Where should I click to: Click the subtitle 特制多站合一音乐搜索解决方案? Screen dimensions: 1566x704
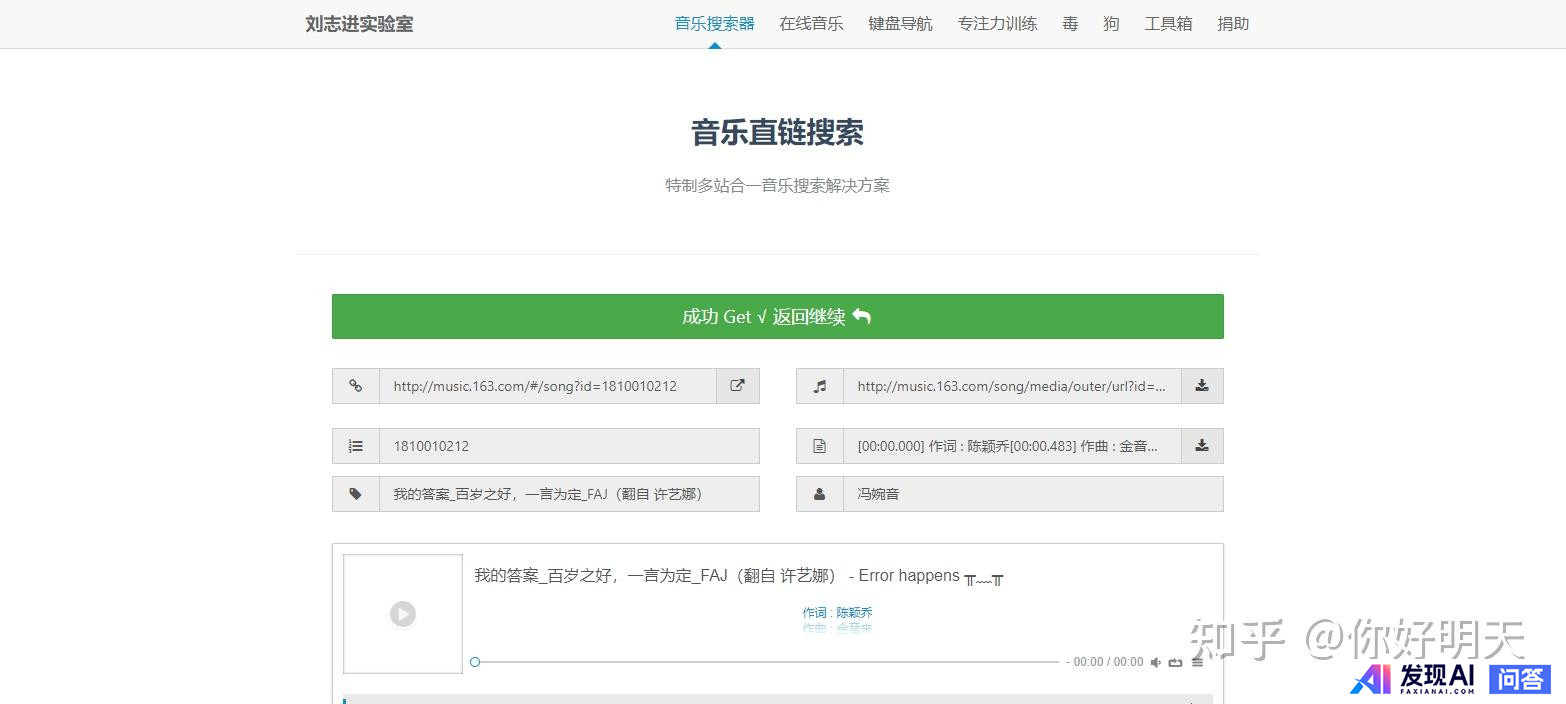777,185
